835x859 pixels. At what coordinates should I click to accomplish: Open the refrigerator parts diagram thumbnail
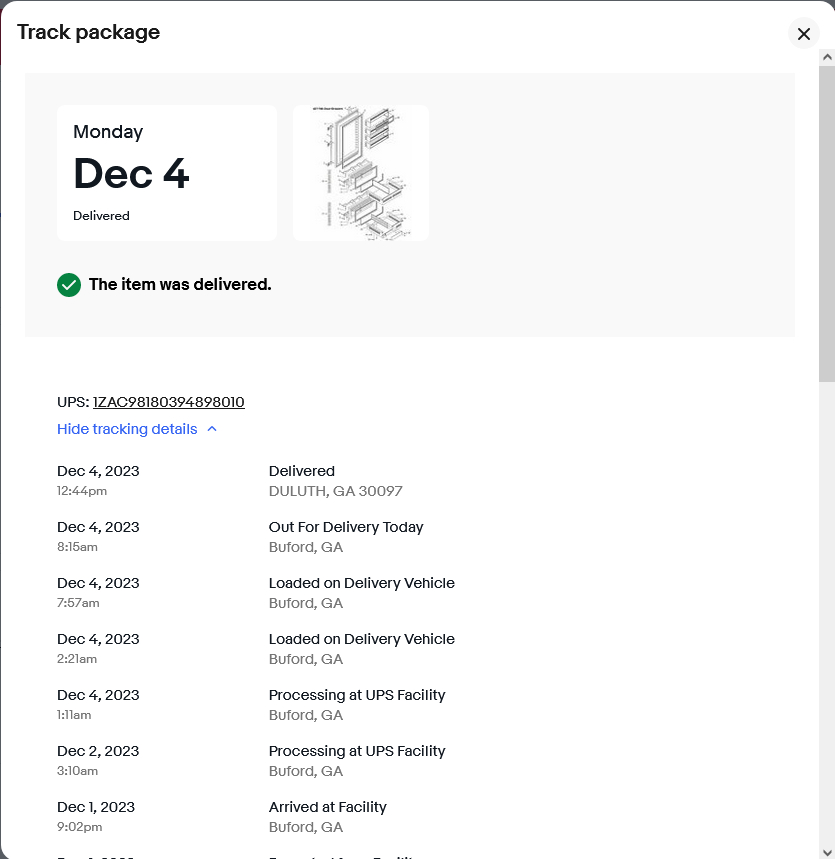(x=361, y=173)
